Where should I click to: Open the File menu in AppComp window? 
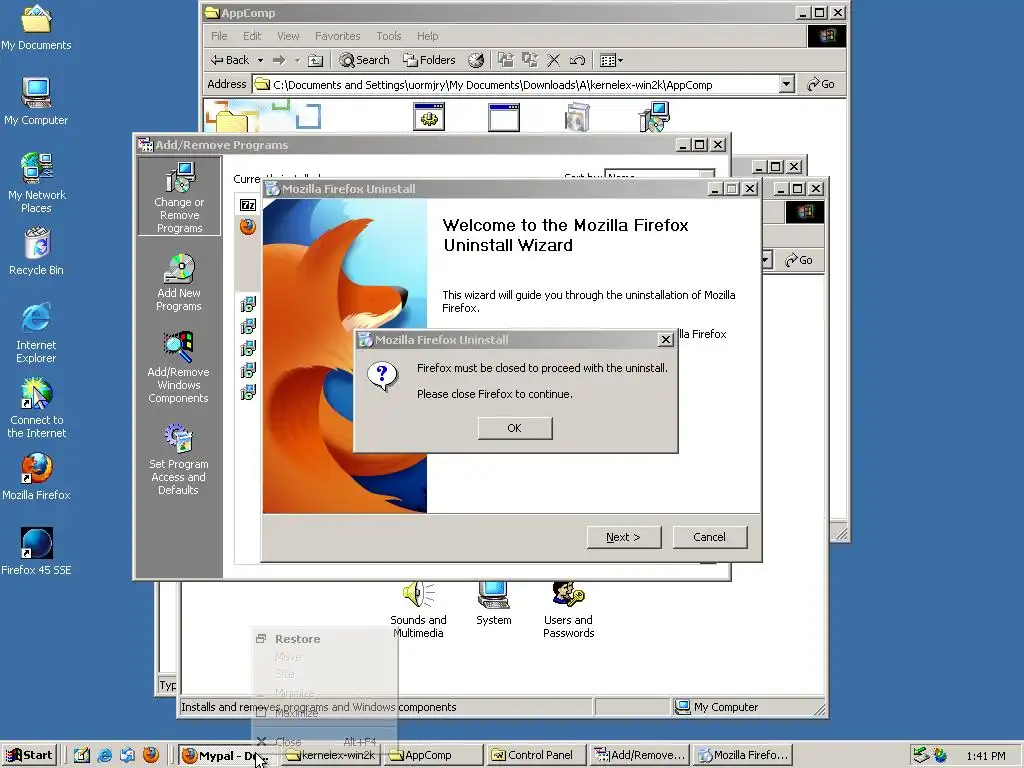[x=219, y=36]
